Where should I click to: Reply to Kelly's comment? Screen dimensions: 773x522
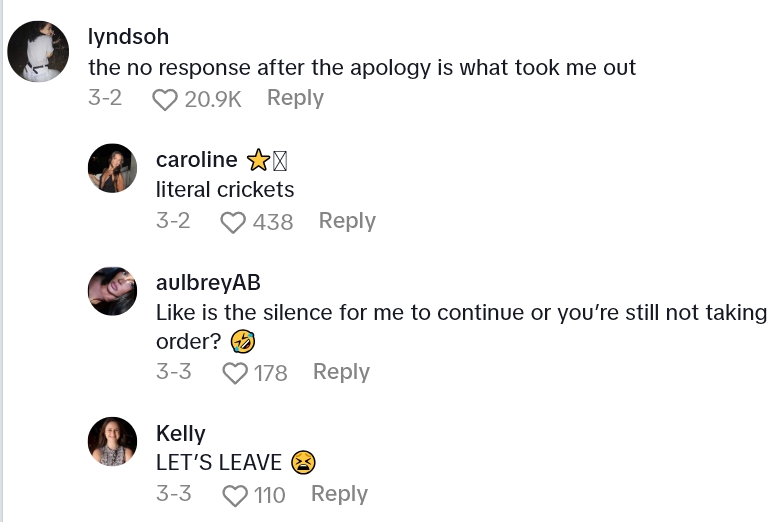coord(339,494)
